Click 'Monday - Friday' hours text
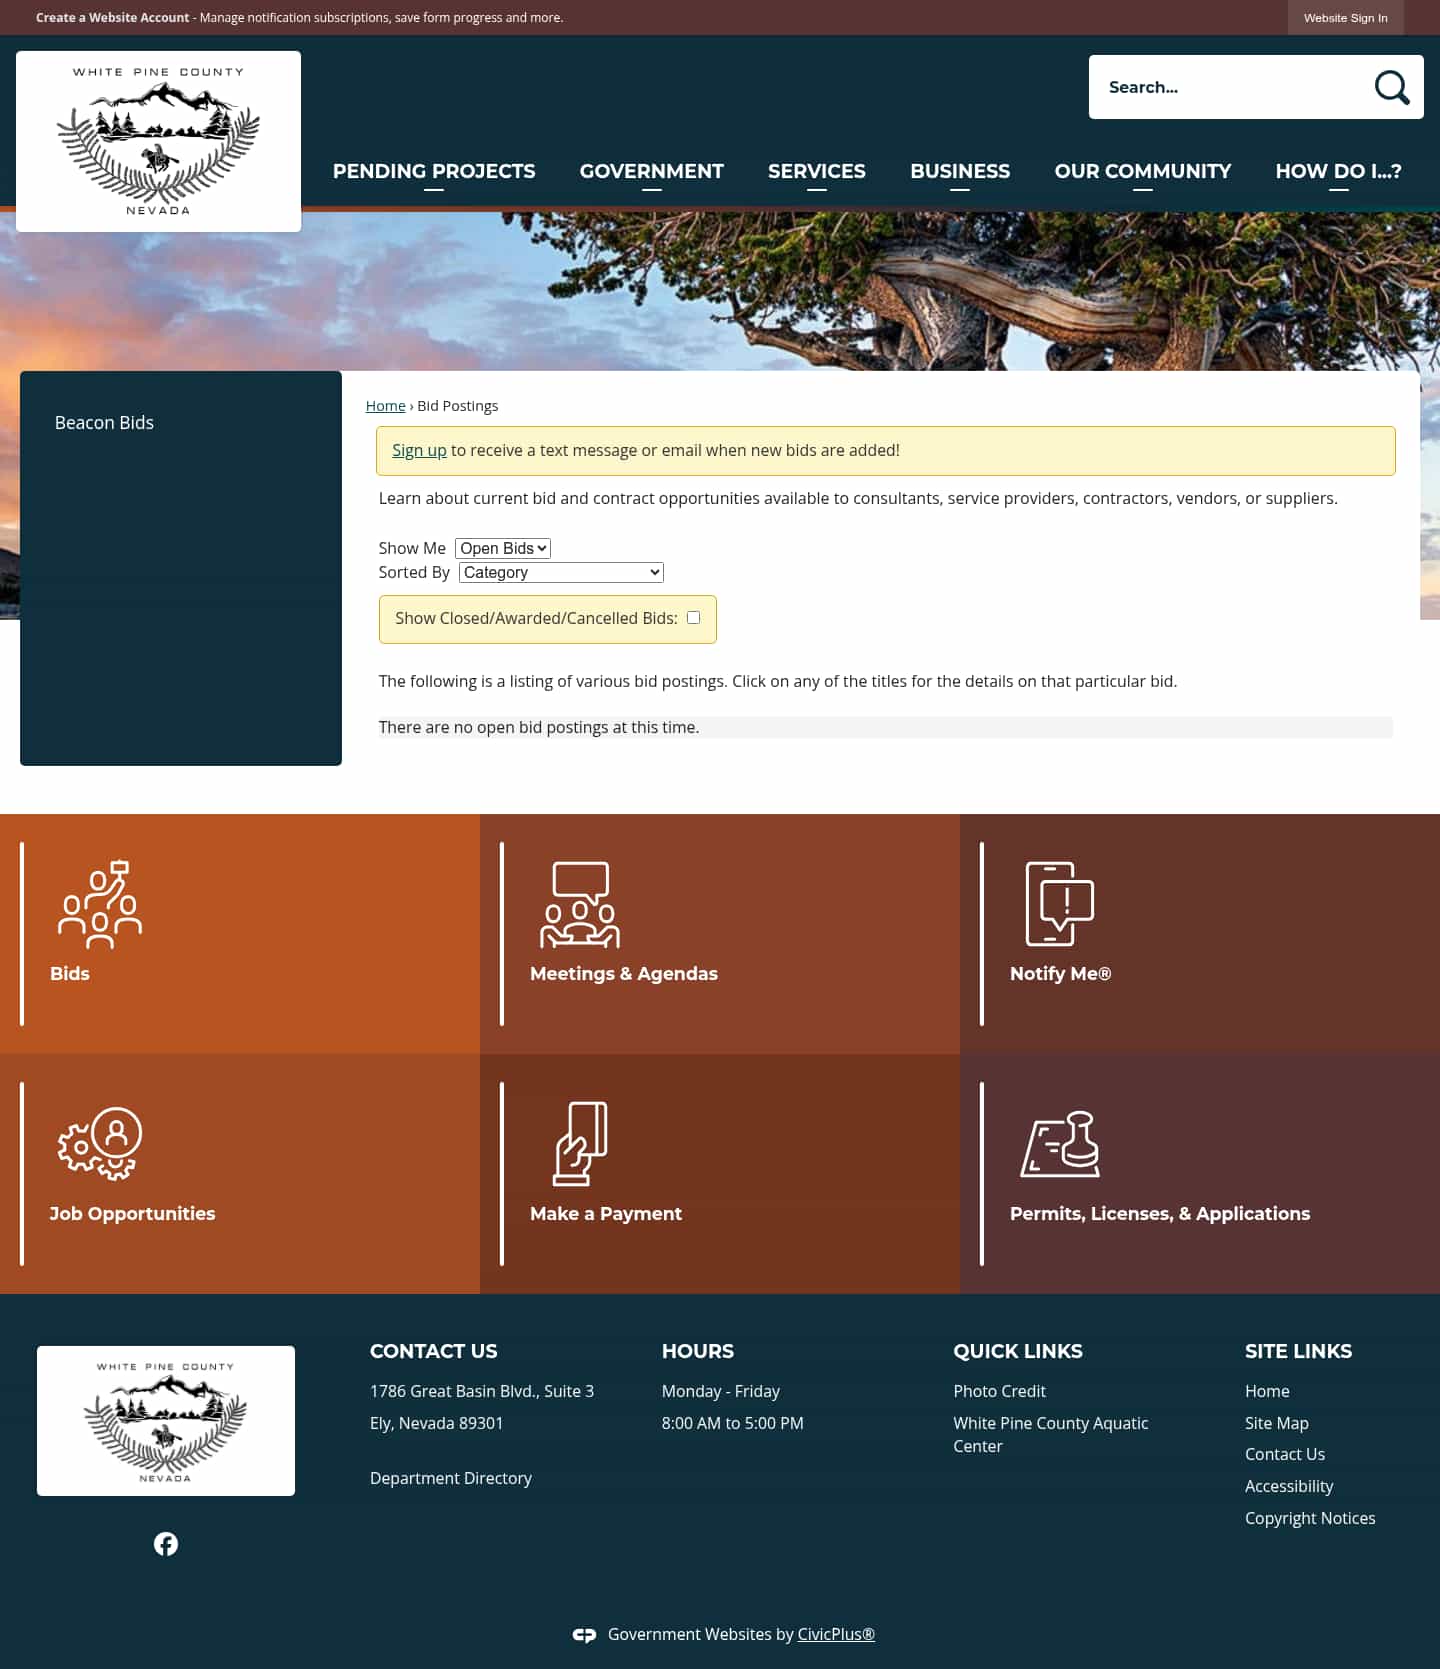Image resolution: width=1440 pixels, height=1669 pixels. pyautogui.click(x=721, y=1392)
